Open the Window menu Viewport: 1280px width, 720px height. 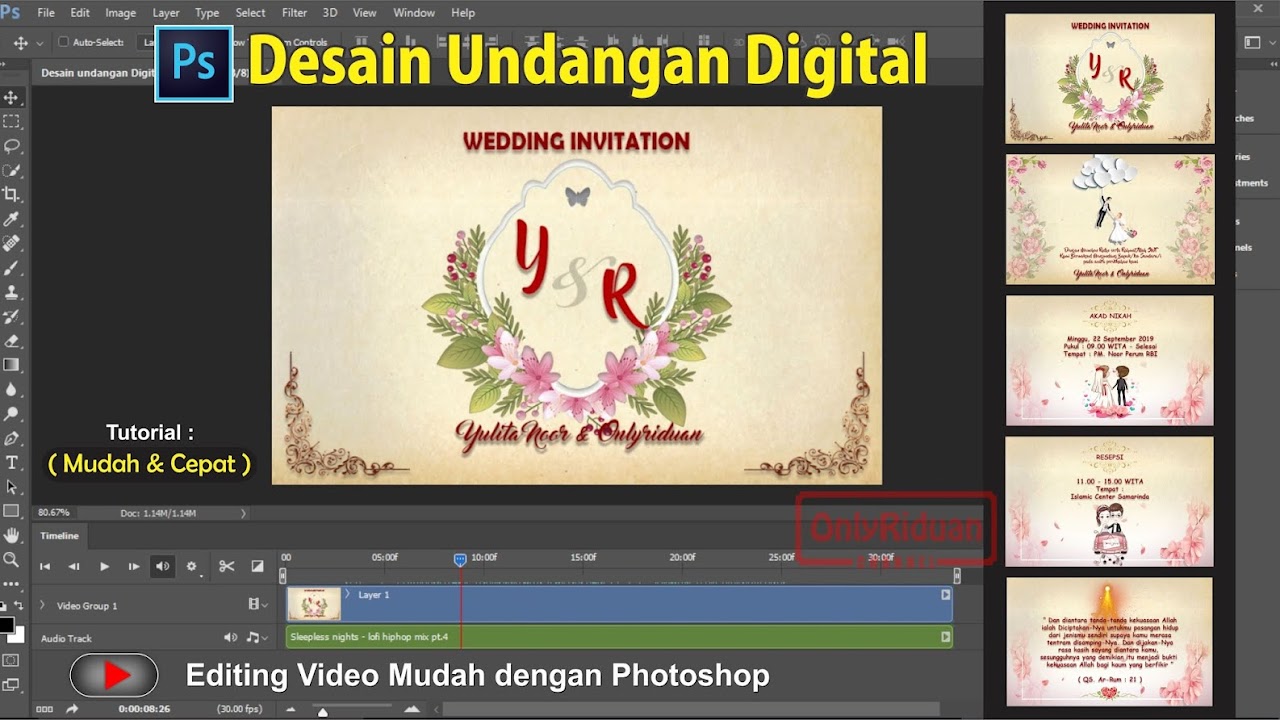click(x=414, y=13)
